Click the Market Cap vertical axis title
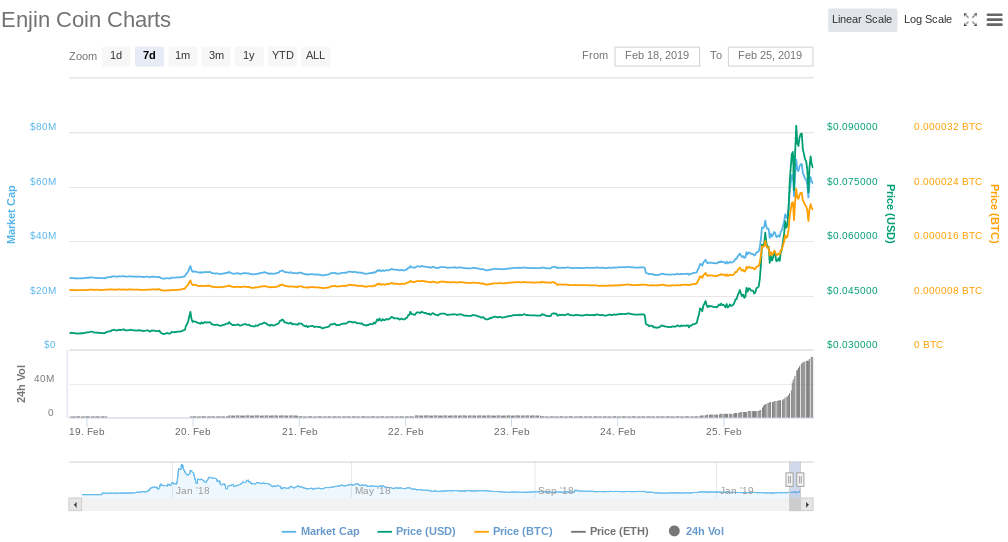The image size is (1008, 542). click(x=11, y=215)
